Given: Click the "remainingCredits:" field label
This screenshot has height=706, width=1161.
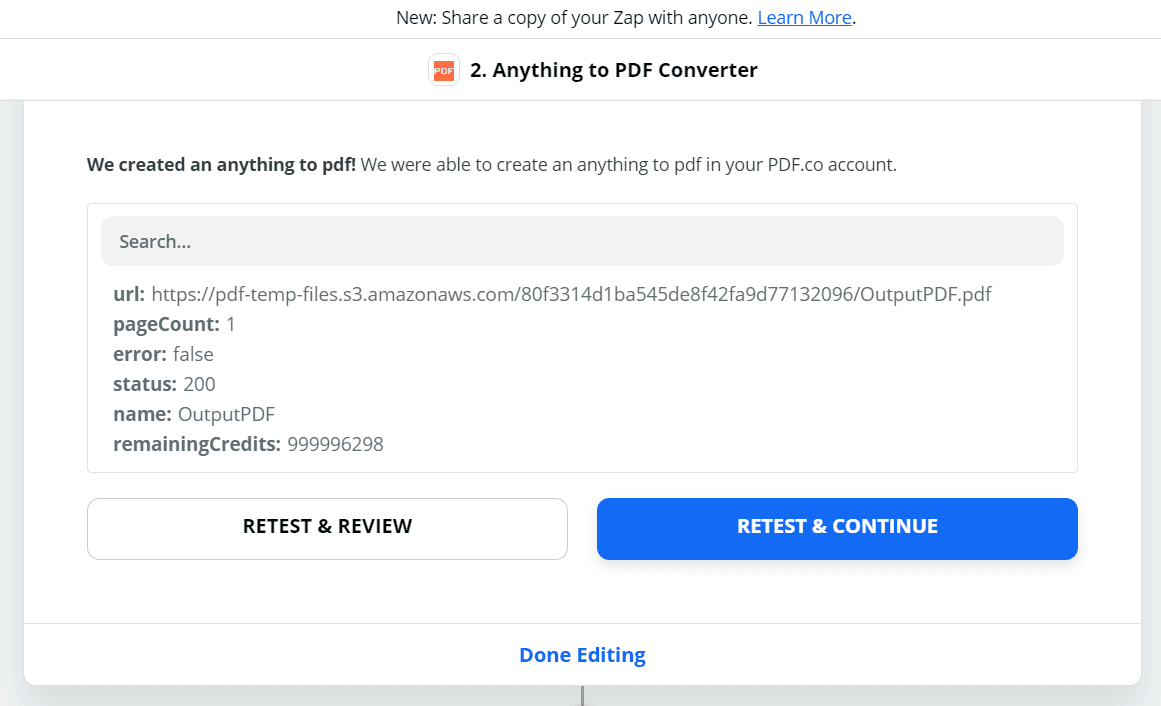Looking at the screenshot, I should tap(197, 444).
